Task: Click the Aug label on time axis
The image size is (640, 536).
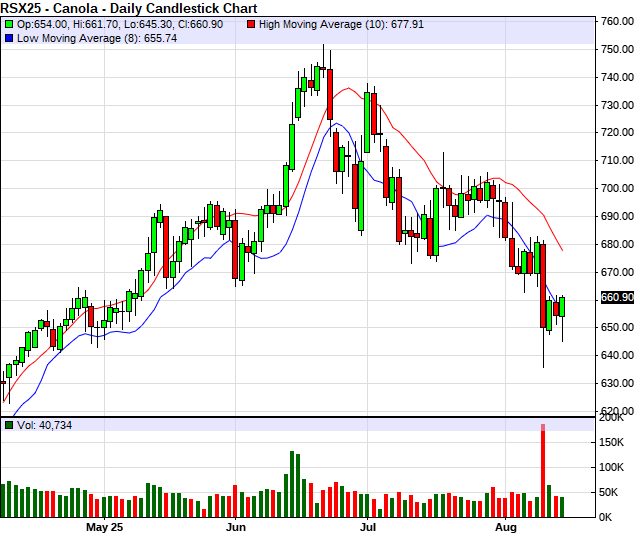Action: coord(506,526)
